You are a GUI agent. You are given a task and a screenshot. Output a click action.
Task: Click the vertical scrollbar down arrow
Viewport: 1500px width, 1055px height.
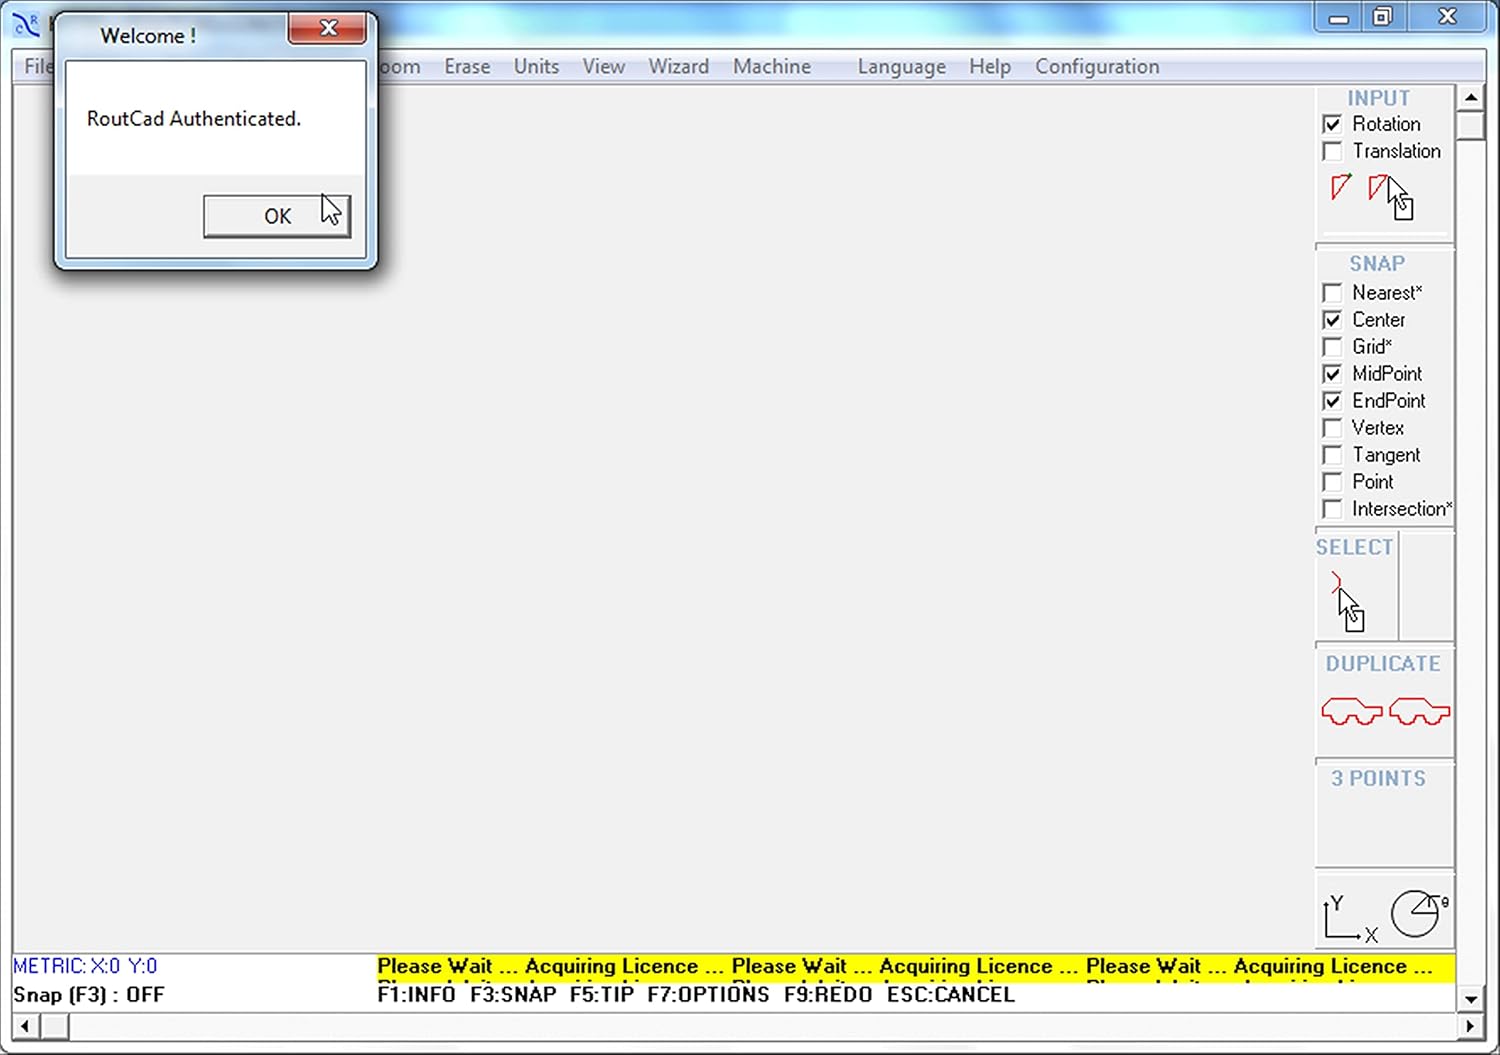(1470, 999)
